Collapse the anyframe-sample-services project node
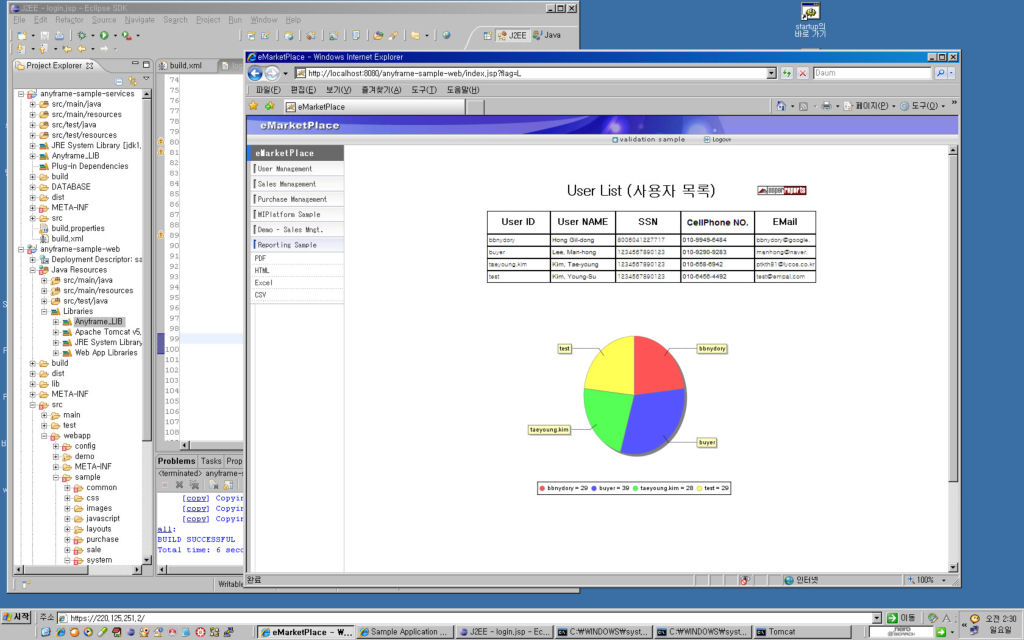Screen dimensions: 1024x640 tap(21, 93)
